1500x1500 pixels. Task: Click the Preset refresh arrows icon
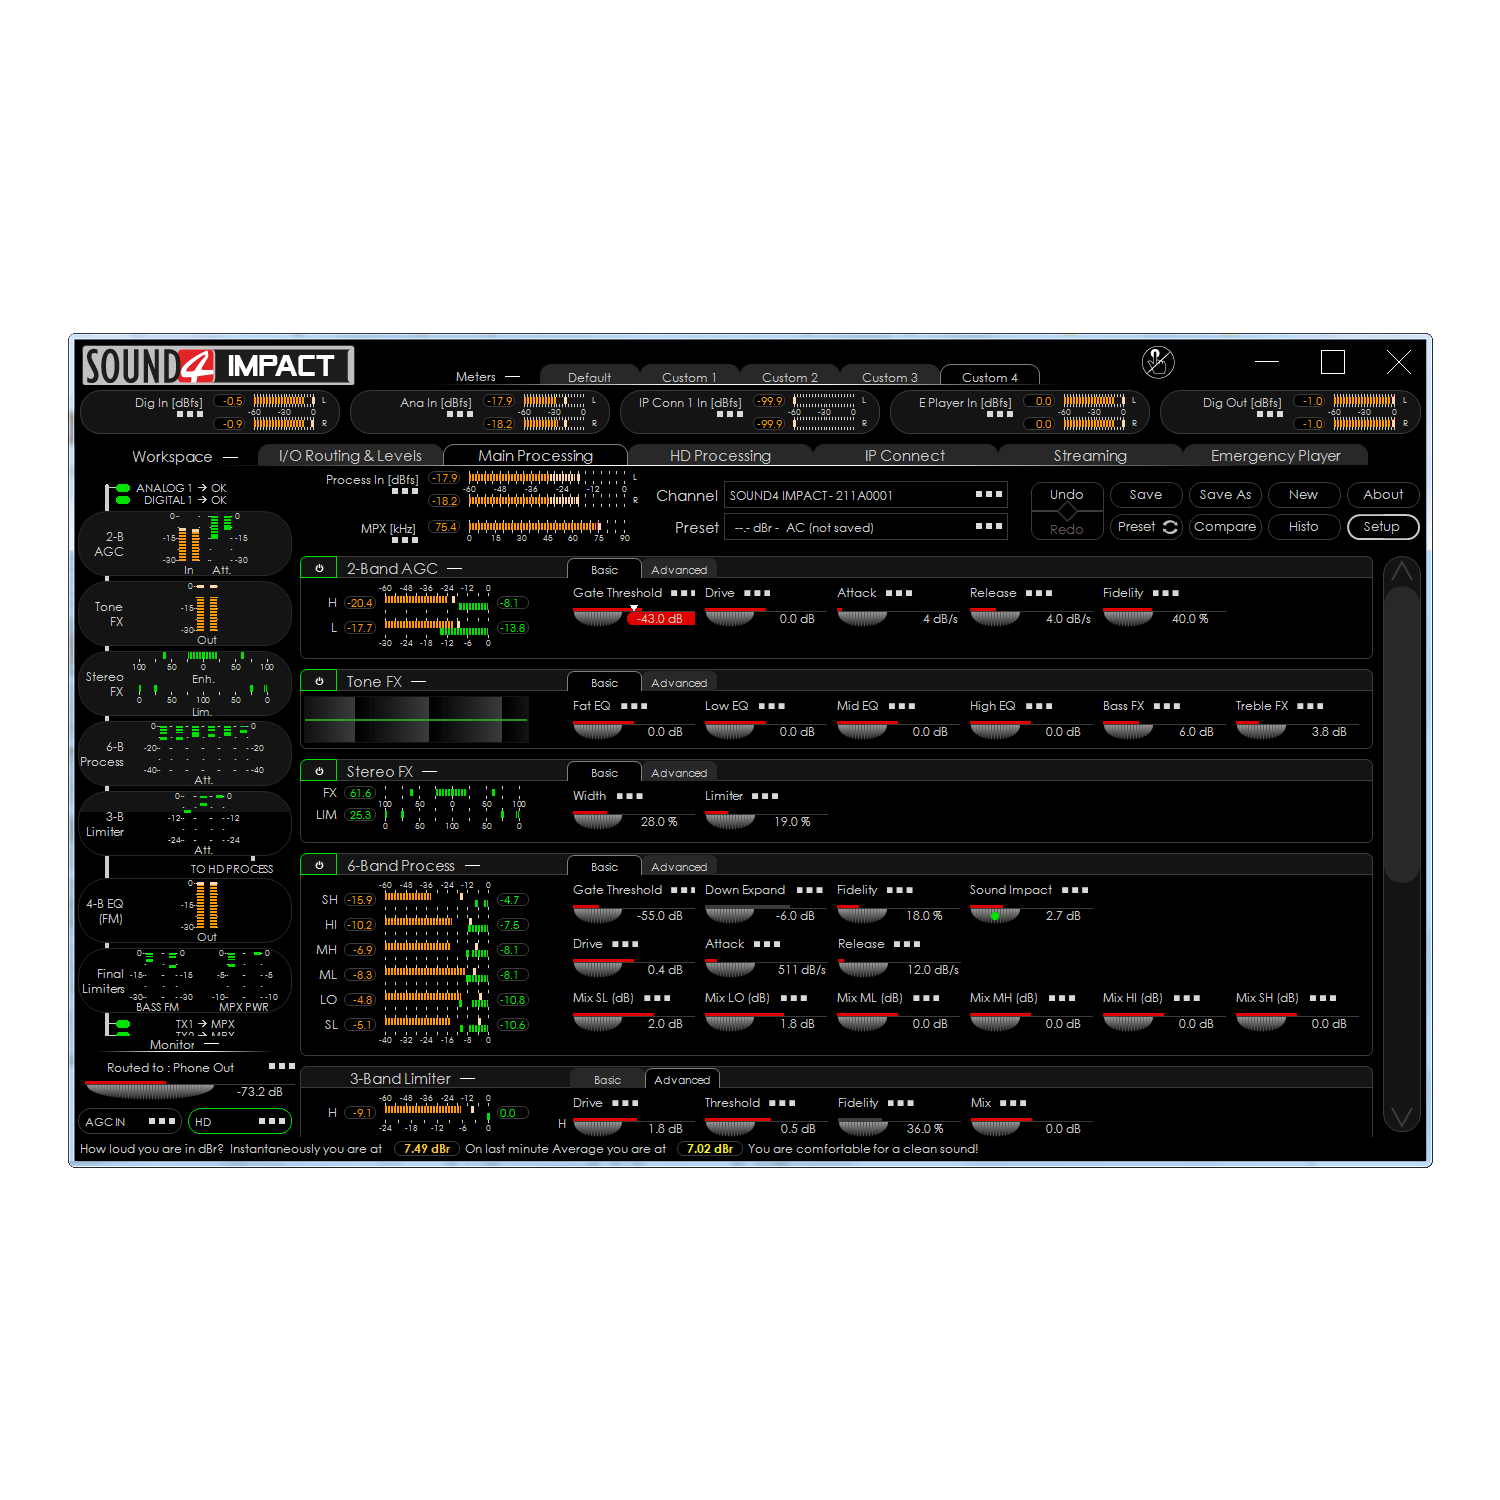pyautogui.click(x=1170, y=527)
